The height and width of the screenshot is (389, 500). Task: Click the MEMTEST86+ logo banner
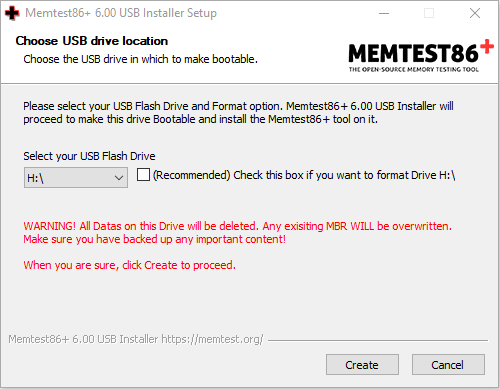[421, 56]
